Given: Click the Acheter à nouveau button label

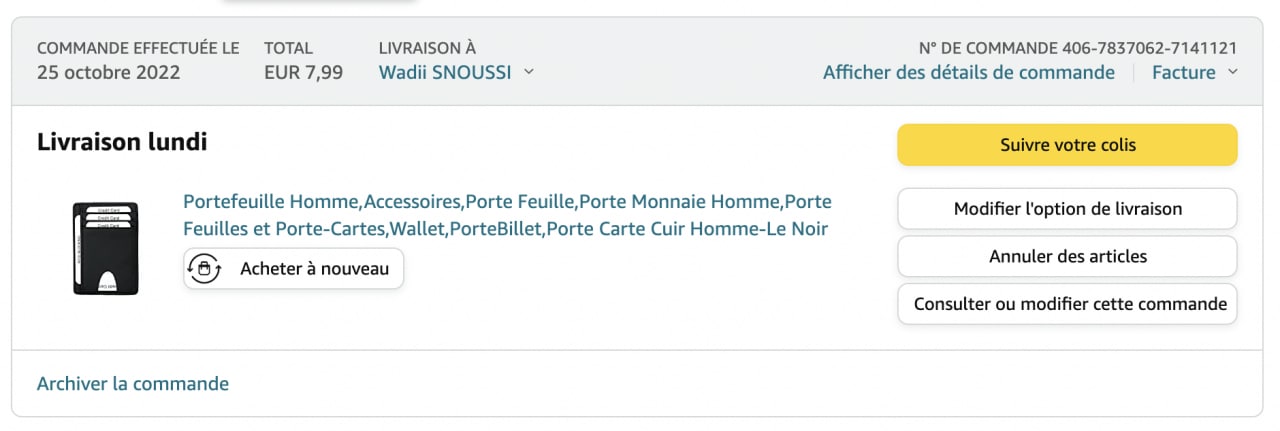Looking at the screenshot, I should pyautogui.click(x=314, y=268).
